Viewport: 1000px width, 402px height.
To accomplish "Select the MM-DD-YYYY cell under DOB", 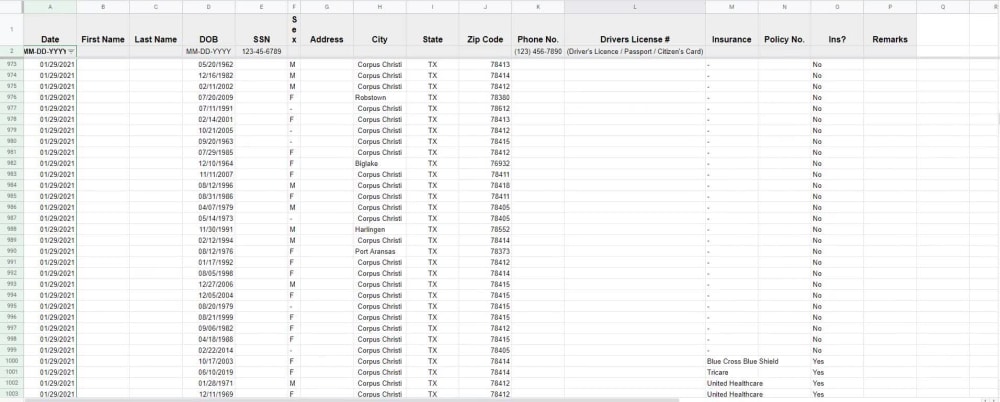I will pyautogui.click(x=209, y=51).
